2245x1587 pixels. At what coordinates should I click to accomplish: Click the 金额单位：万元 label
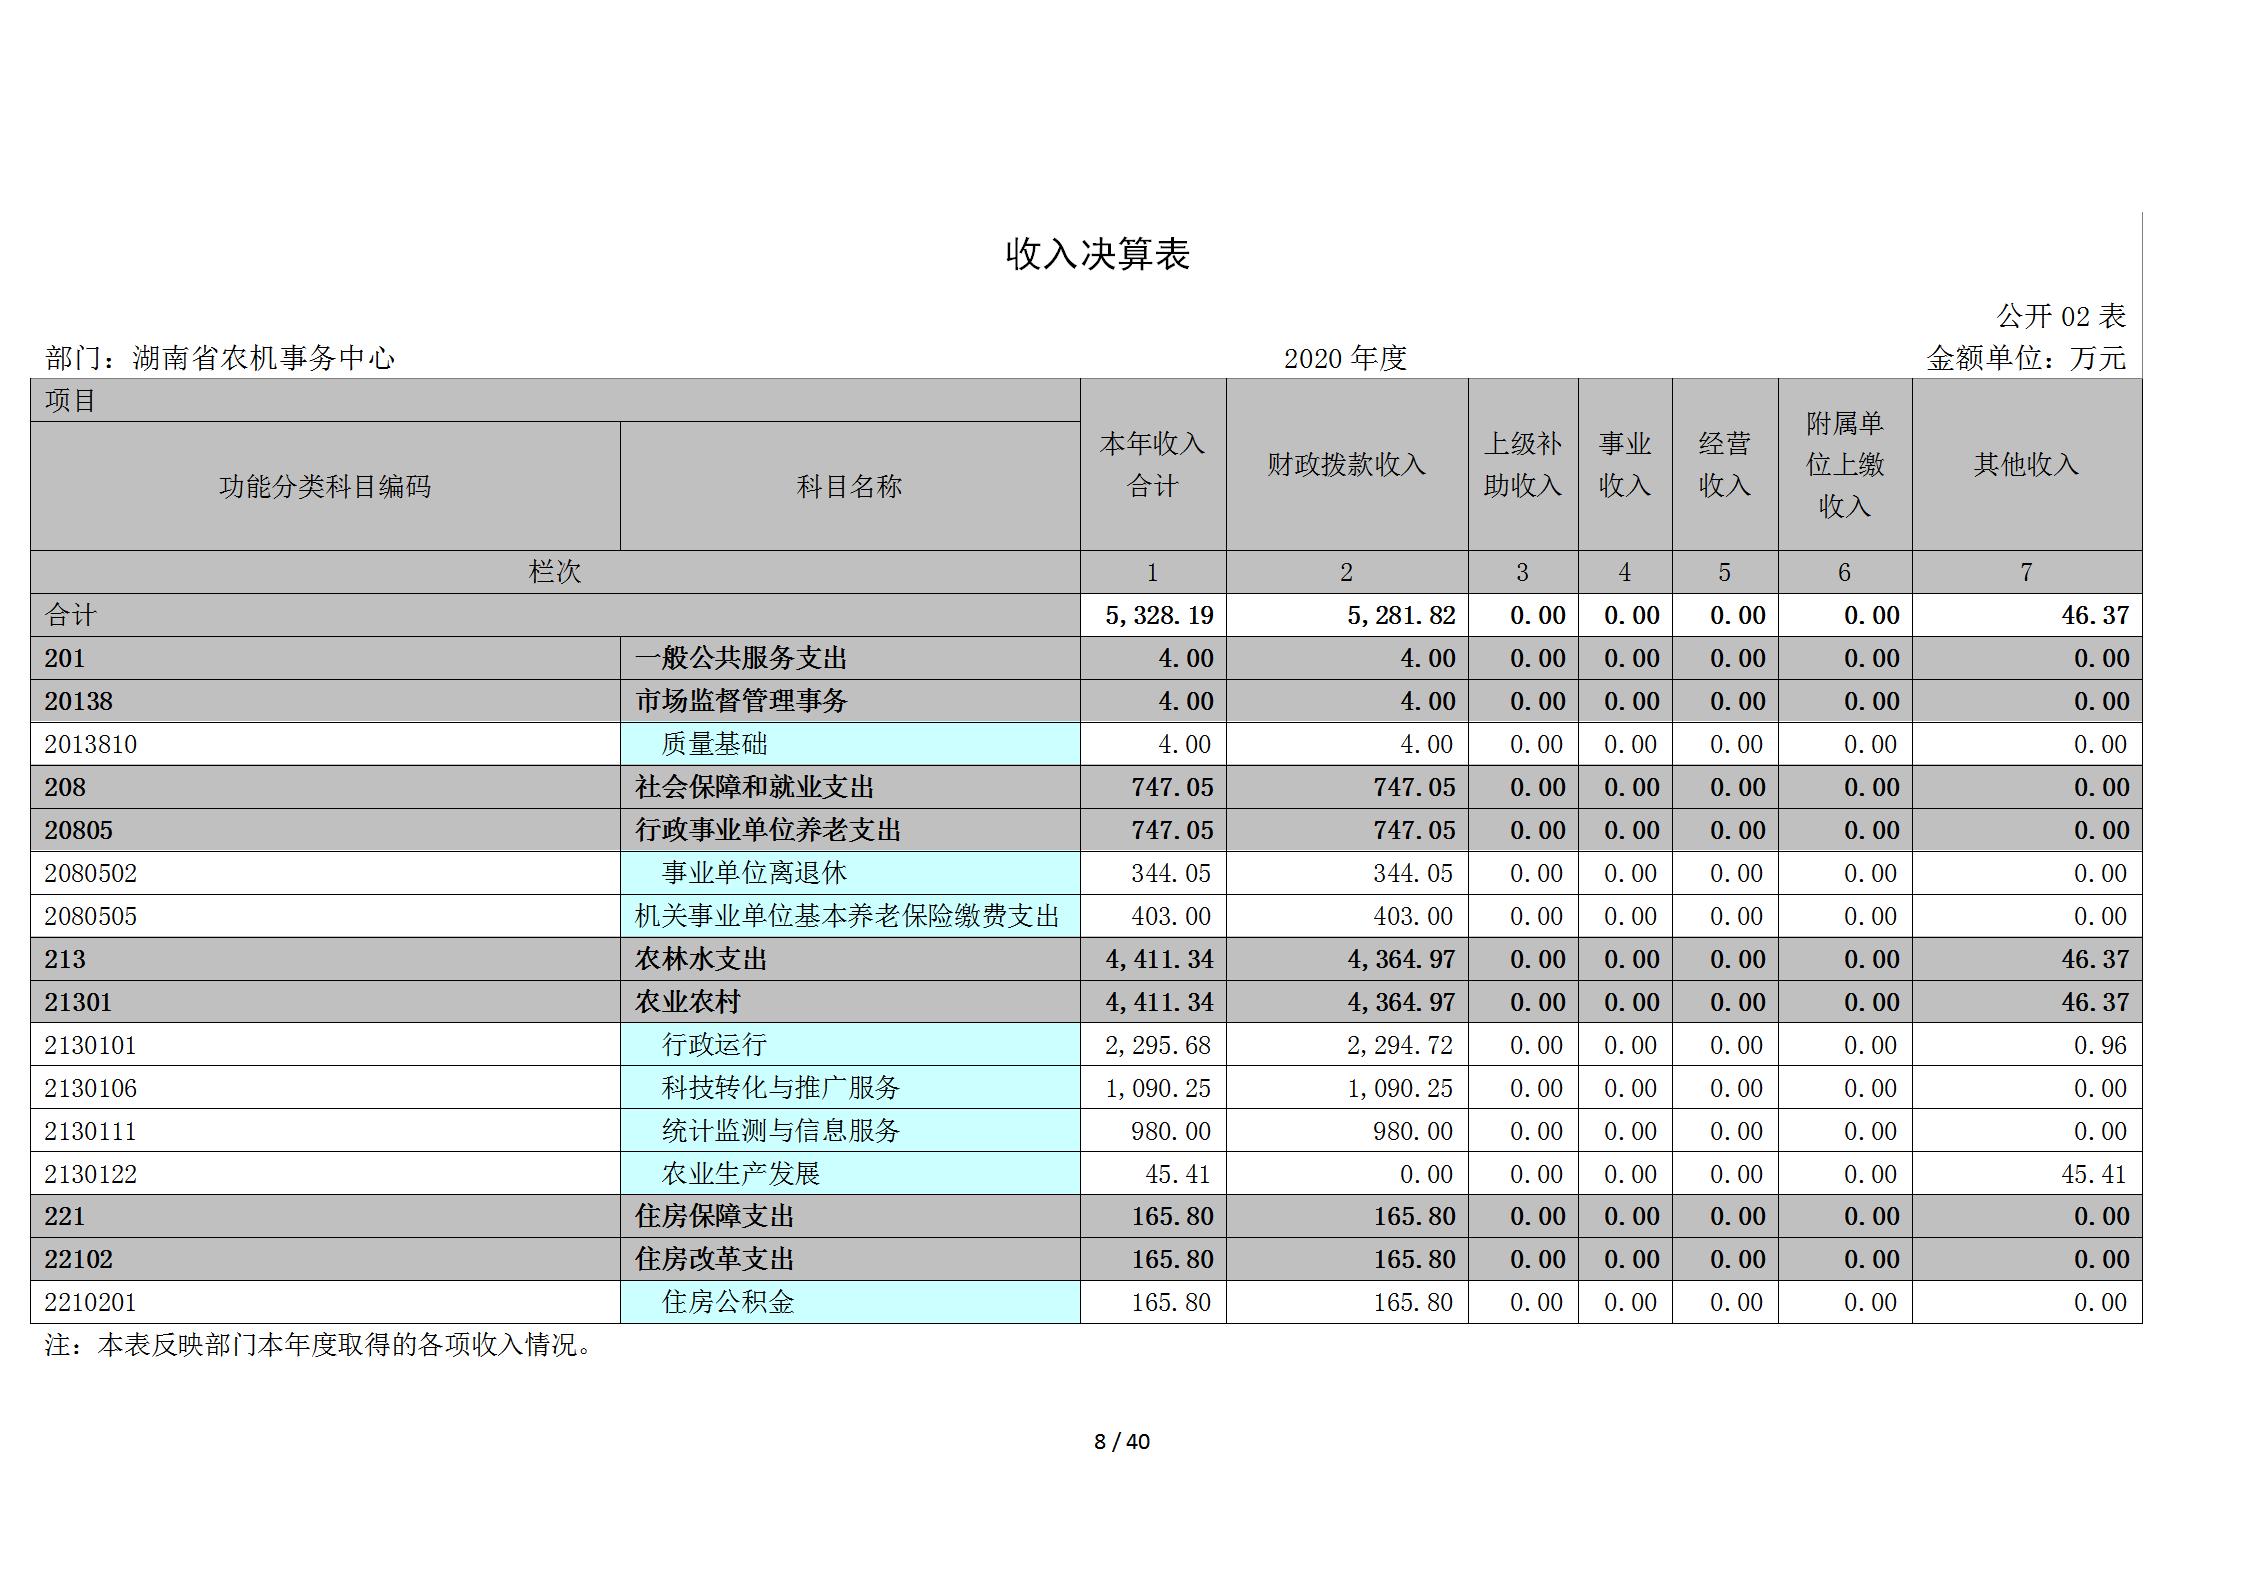click(x=2026, y=358)
